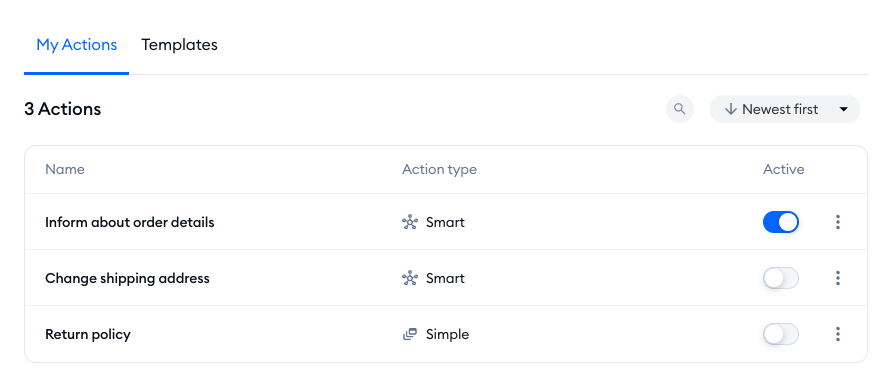Open the Newest first sort dropdown
This screenshot has width=891, height=385.
point(785,109)
